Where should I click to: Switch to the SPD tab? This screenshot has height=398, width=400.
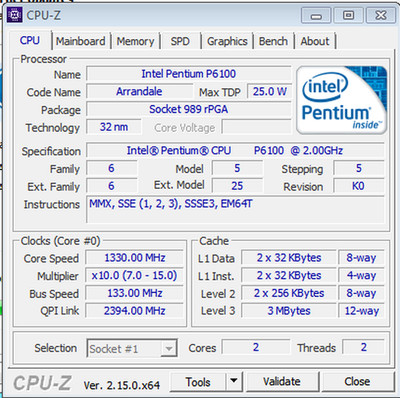(180, 41)
